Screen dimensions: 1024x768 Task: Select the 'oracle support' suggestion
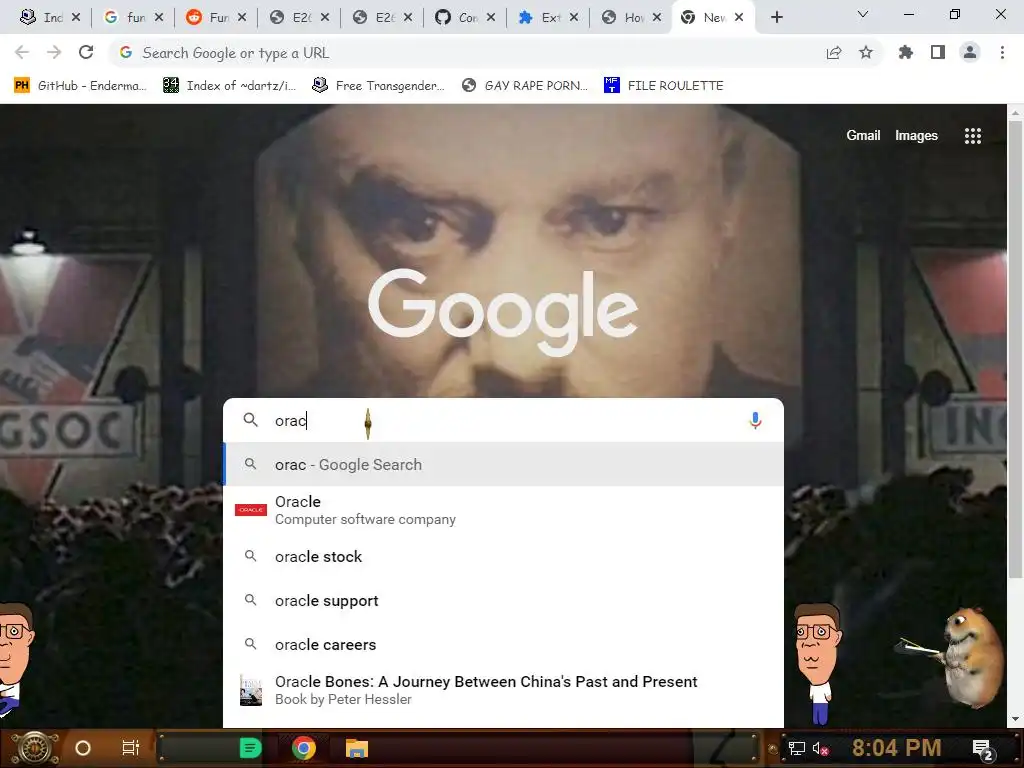click(503, 601)
